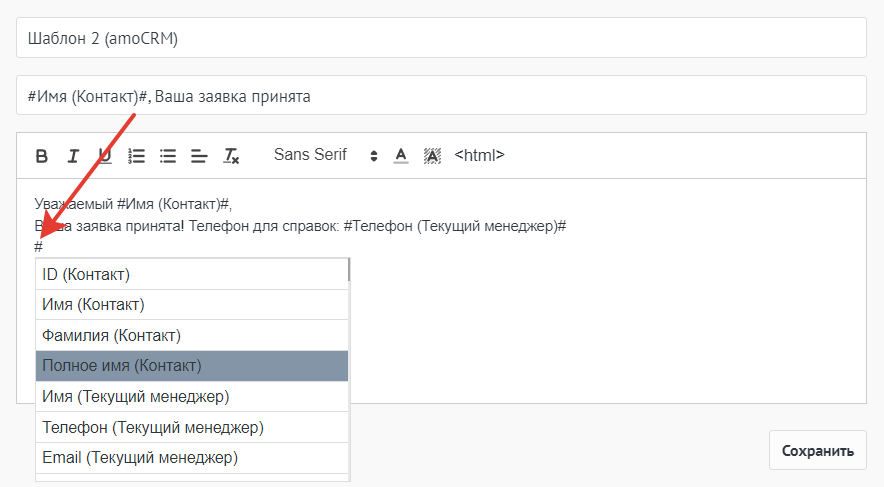This screenshot has height=487, width=884.
Task: Toggle underline formatting in editor toolbar
Action: coord(105,156)
